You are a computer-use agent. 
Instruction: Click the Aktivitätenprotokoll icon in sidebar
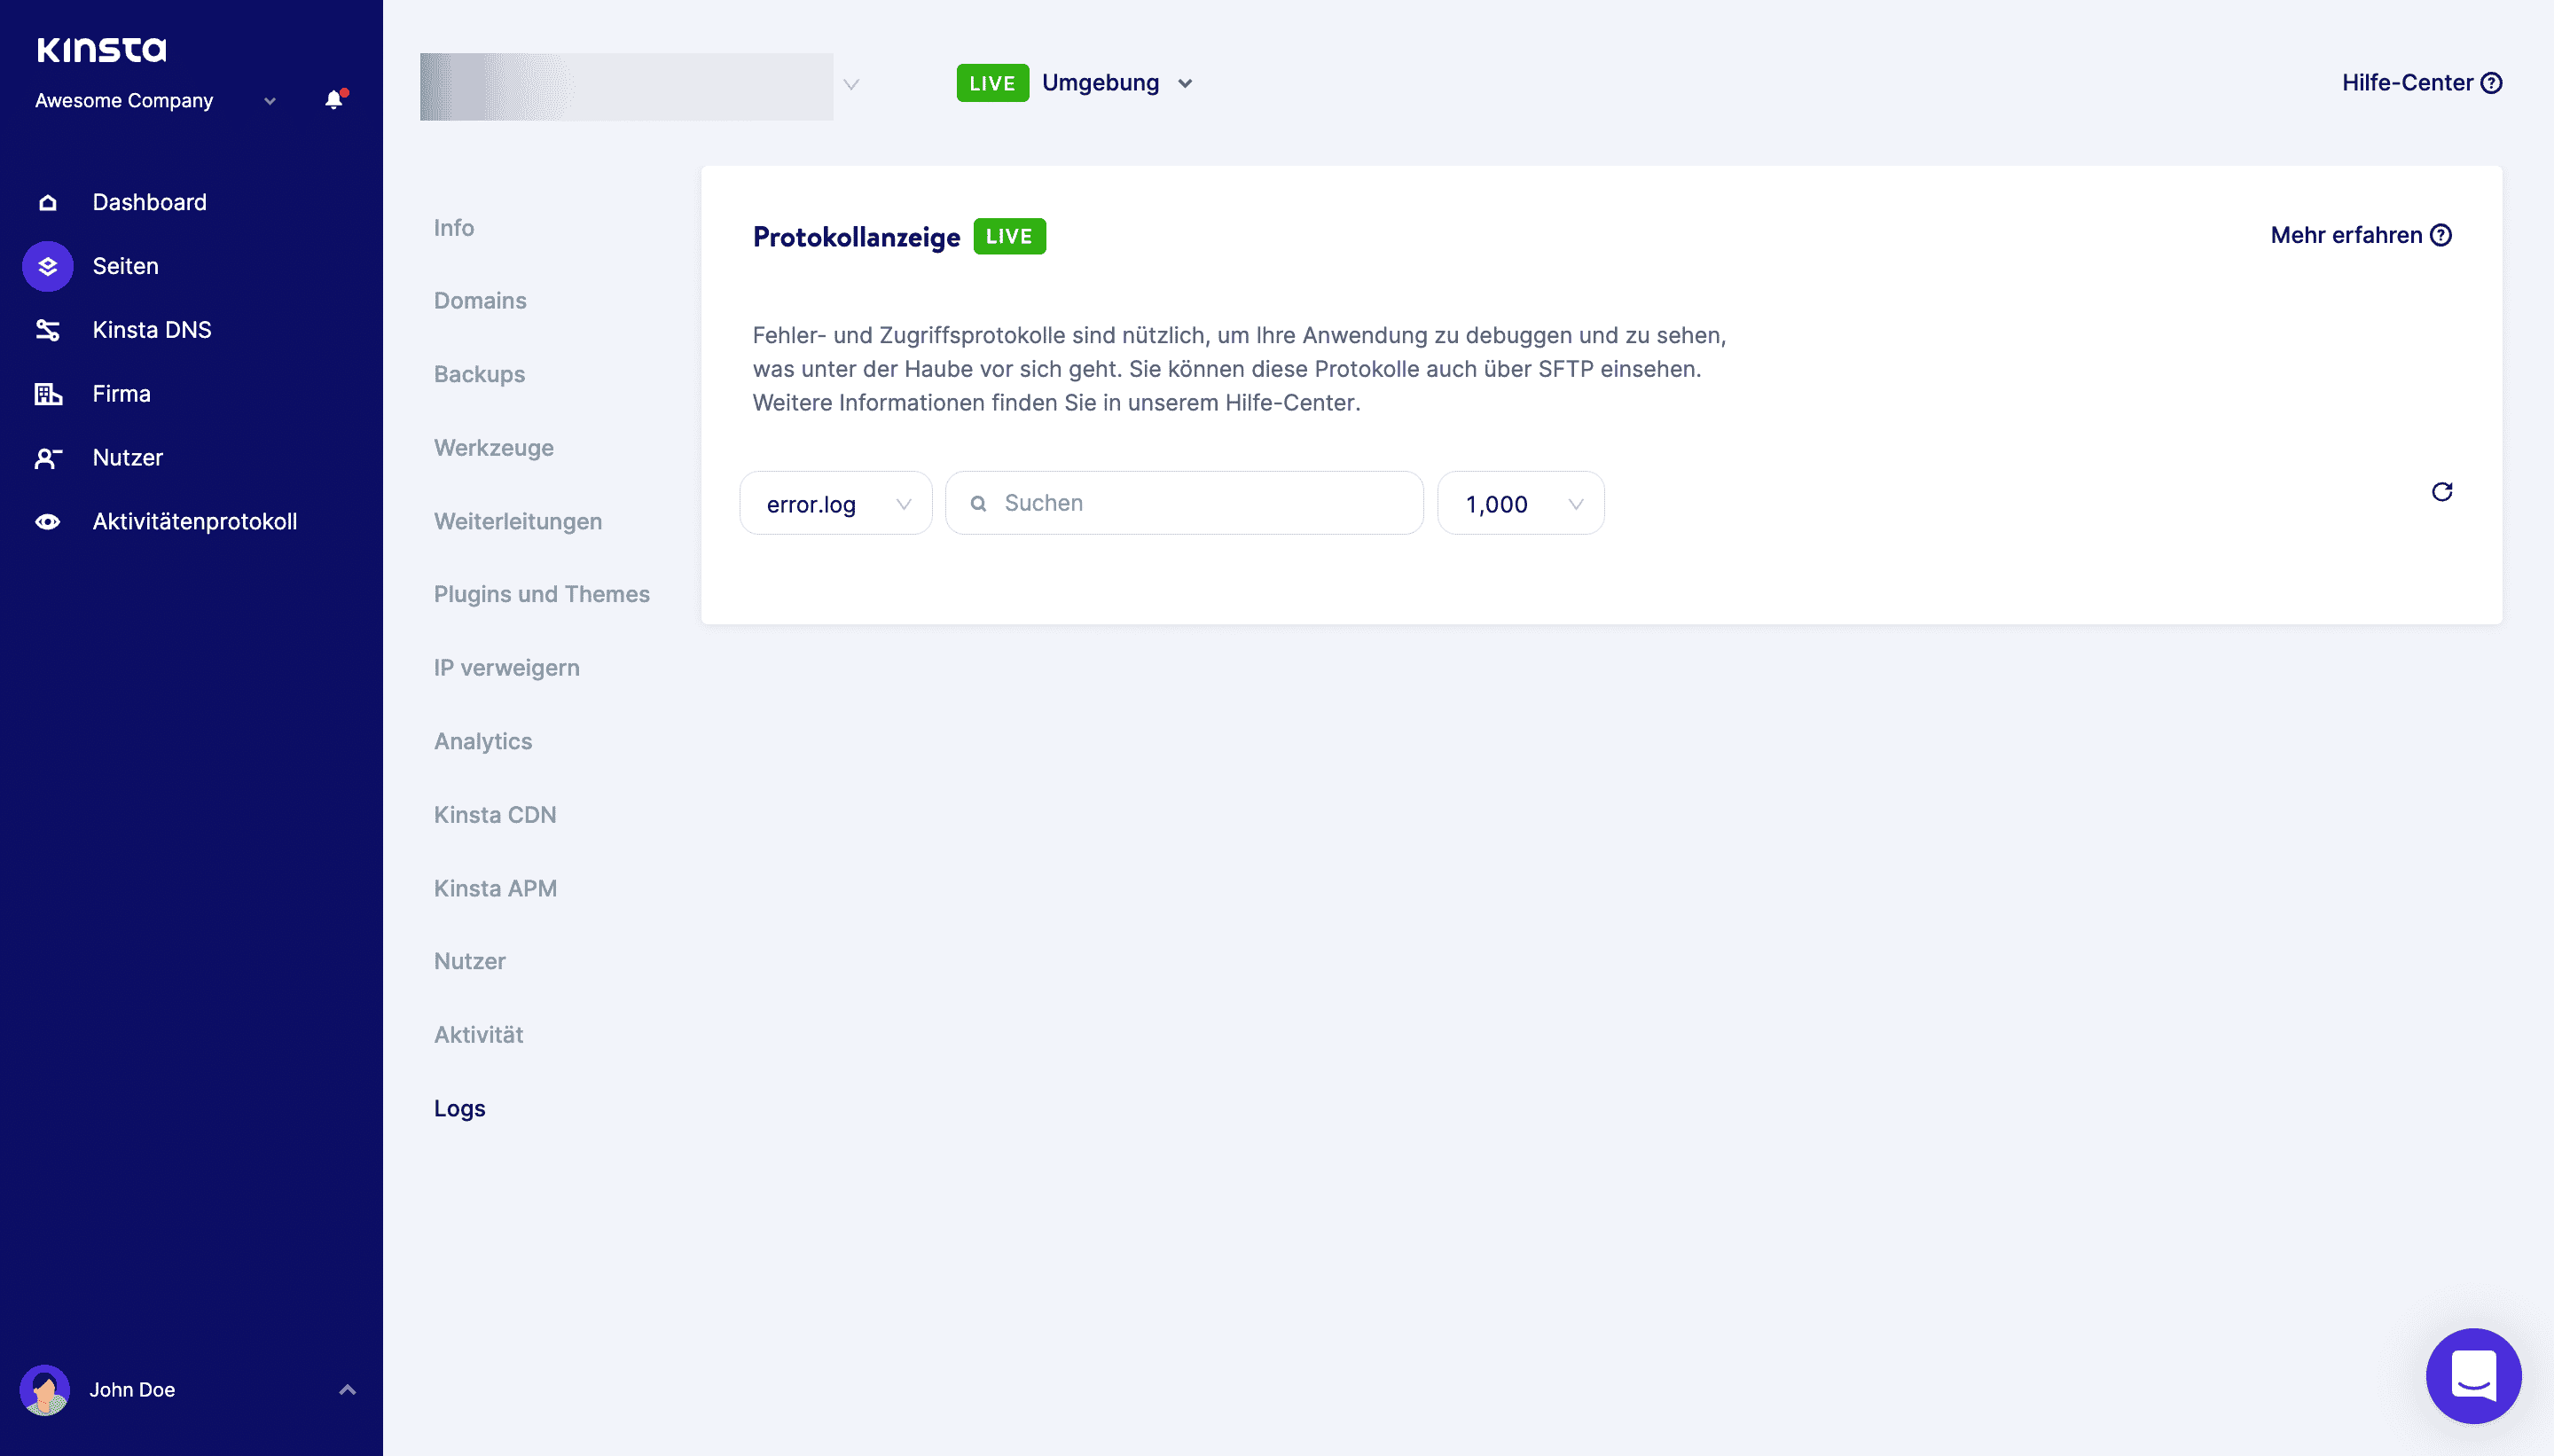pos(49,521)
